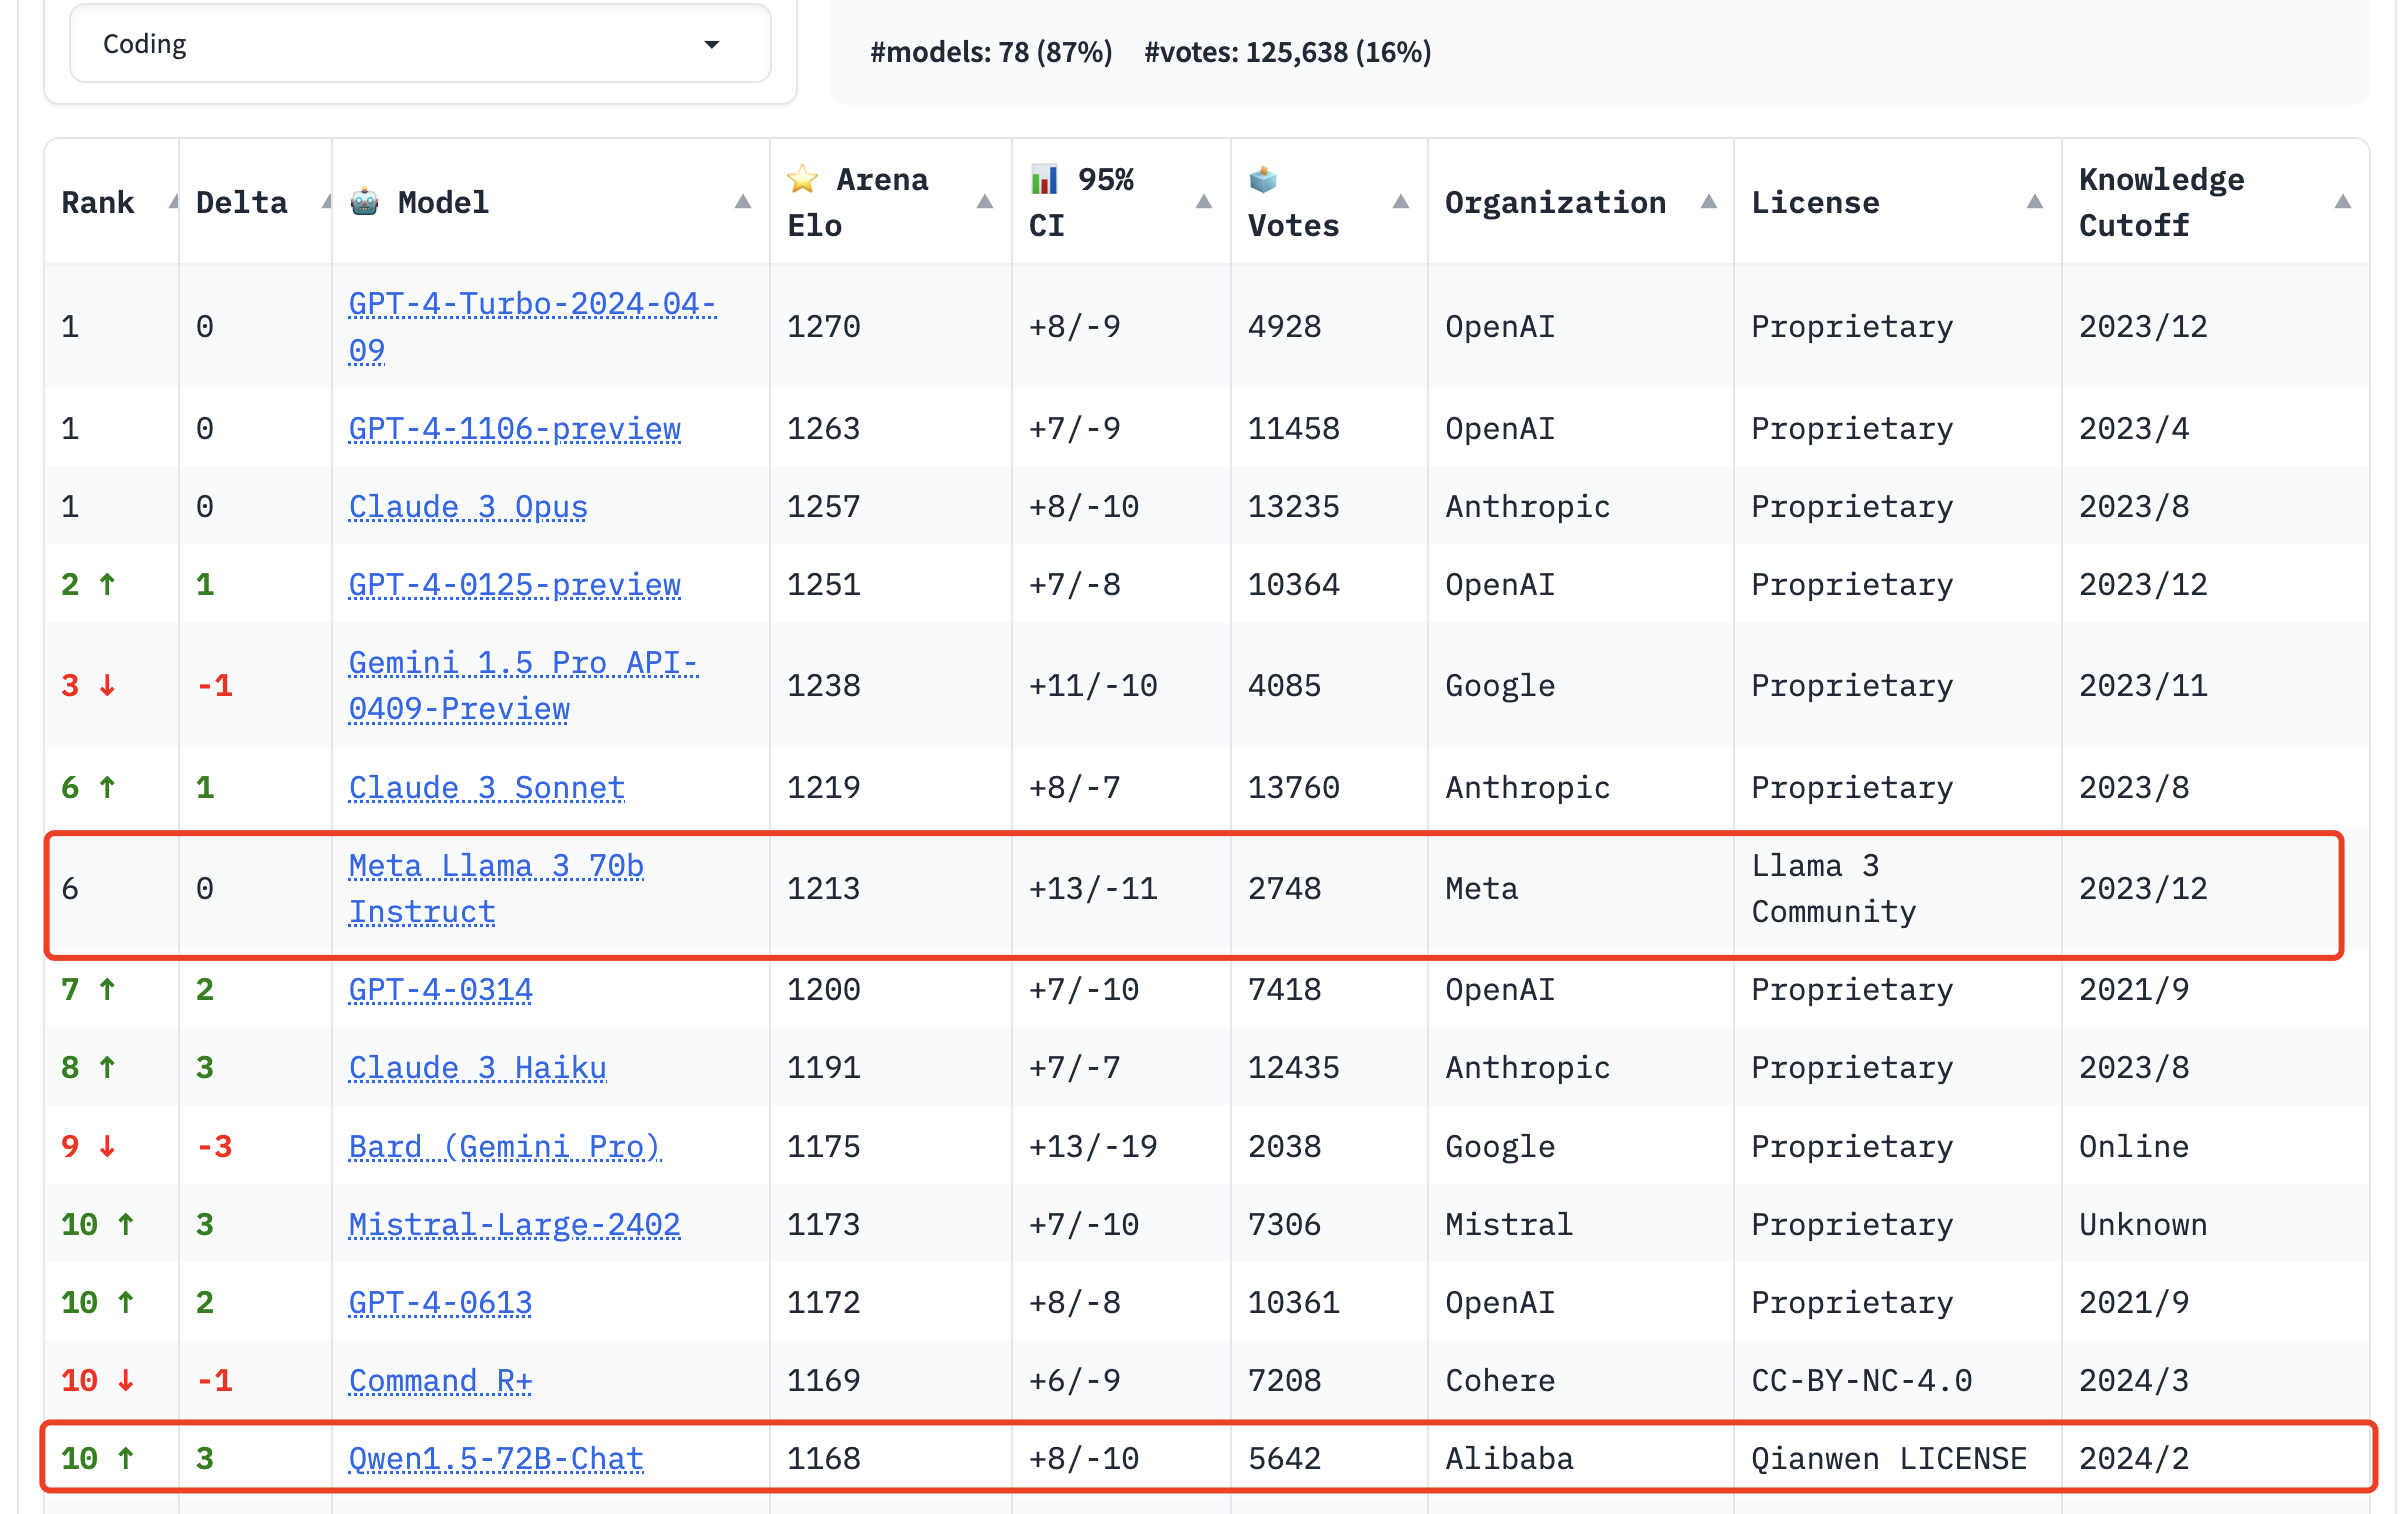The image size is (2402, 1514).
Task: Click the Knowledge Cutoff header text
Action: [x=2161, y=202]
